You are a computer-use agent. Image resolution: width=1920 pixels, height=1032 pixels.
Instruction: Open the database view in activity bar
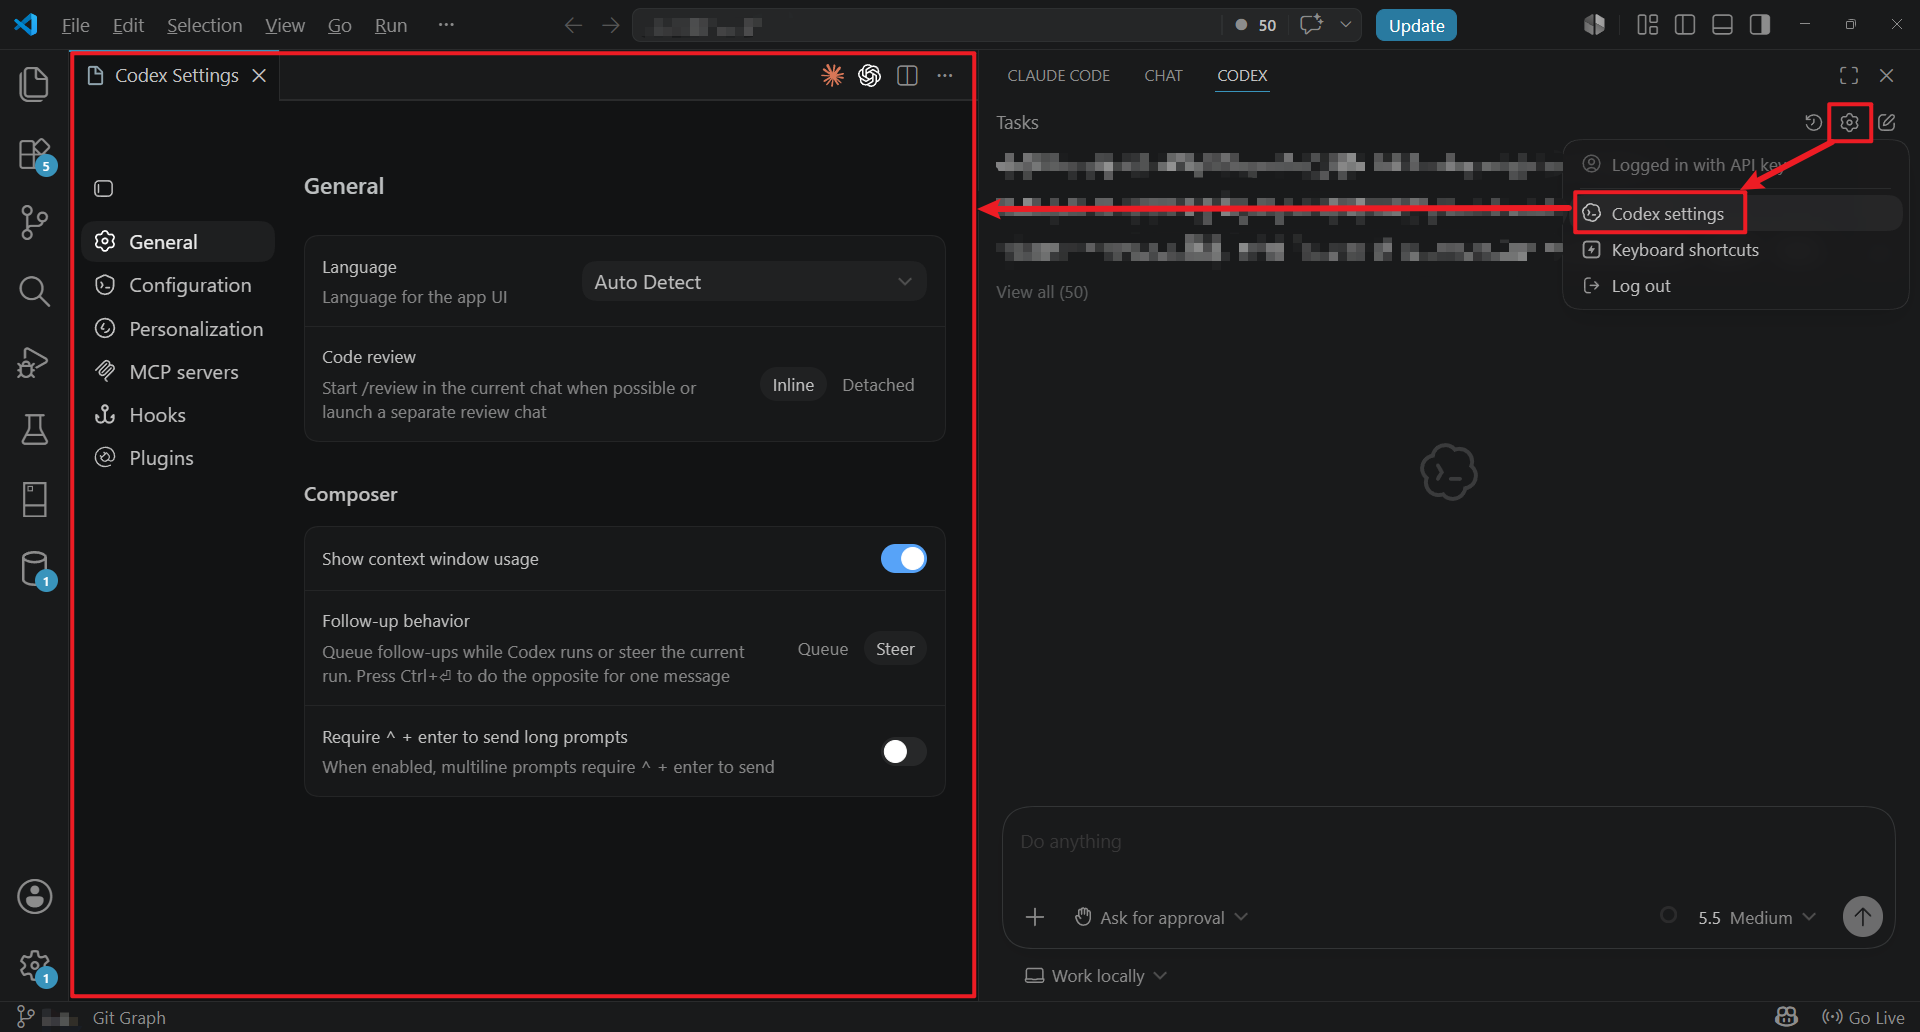coord(34,568)
